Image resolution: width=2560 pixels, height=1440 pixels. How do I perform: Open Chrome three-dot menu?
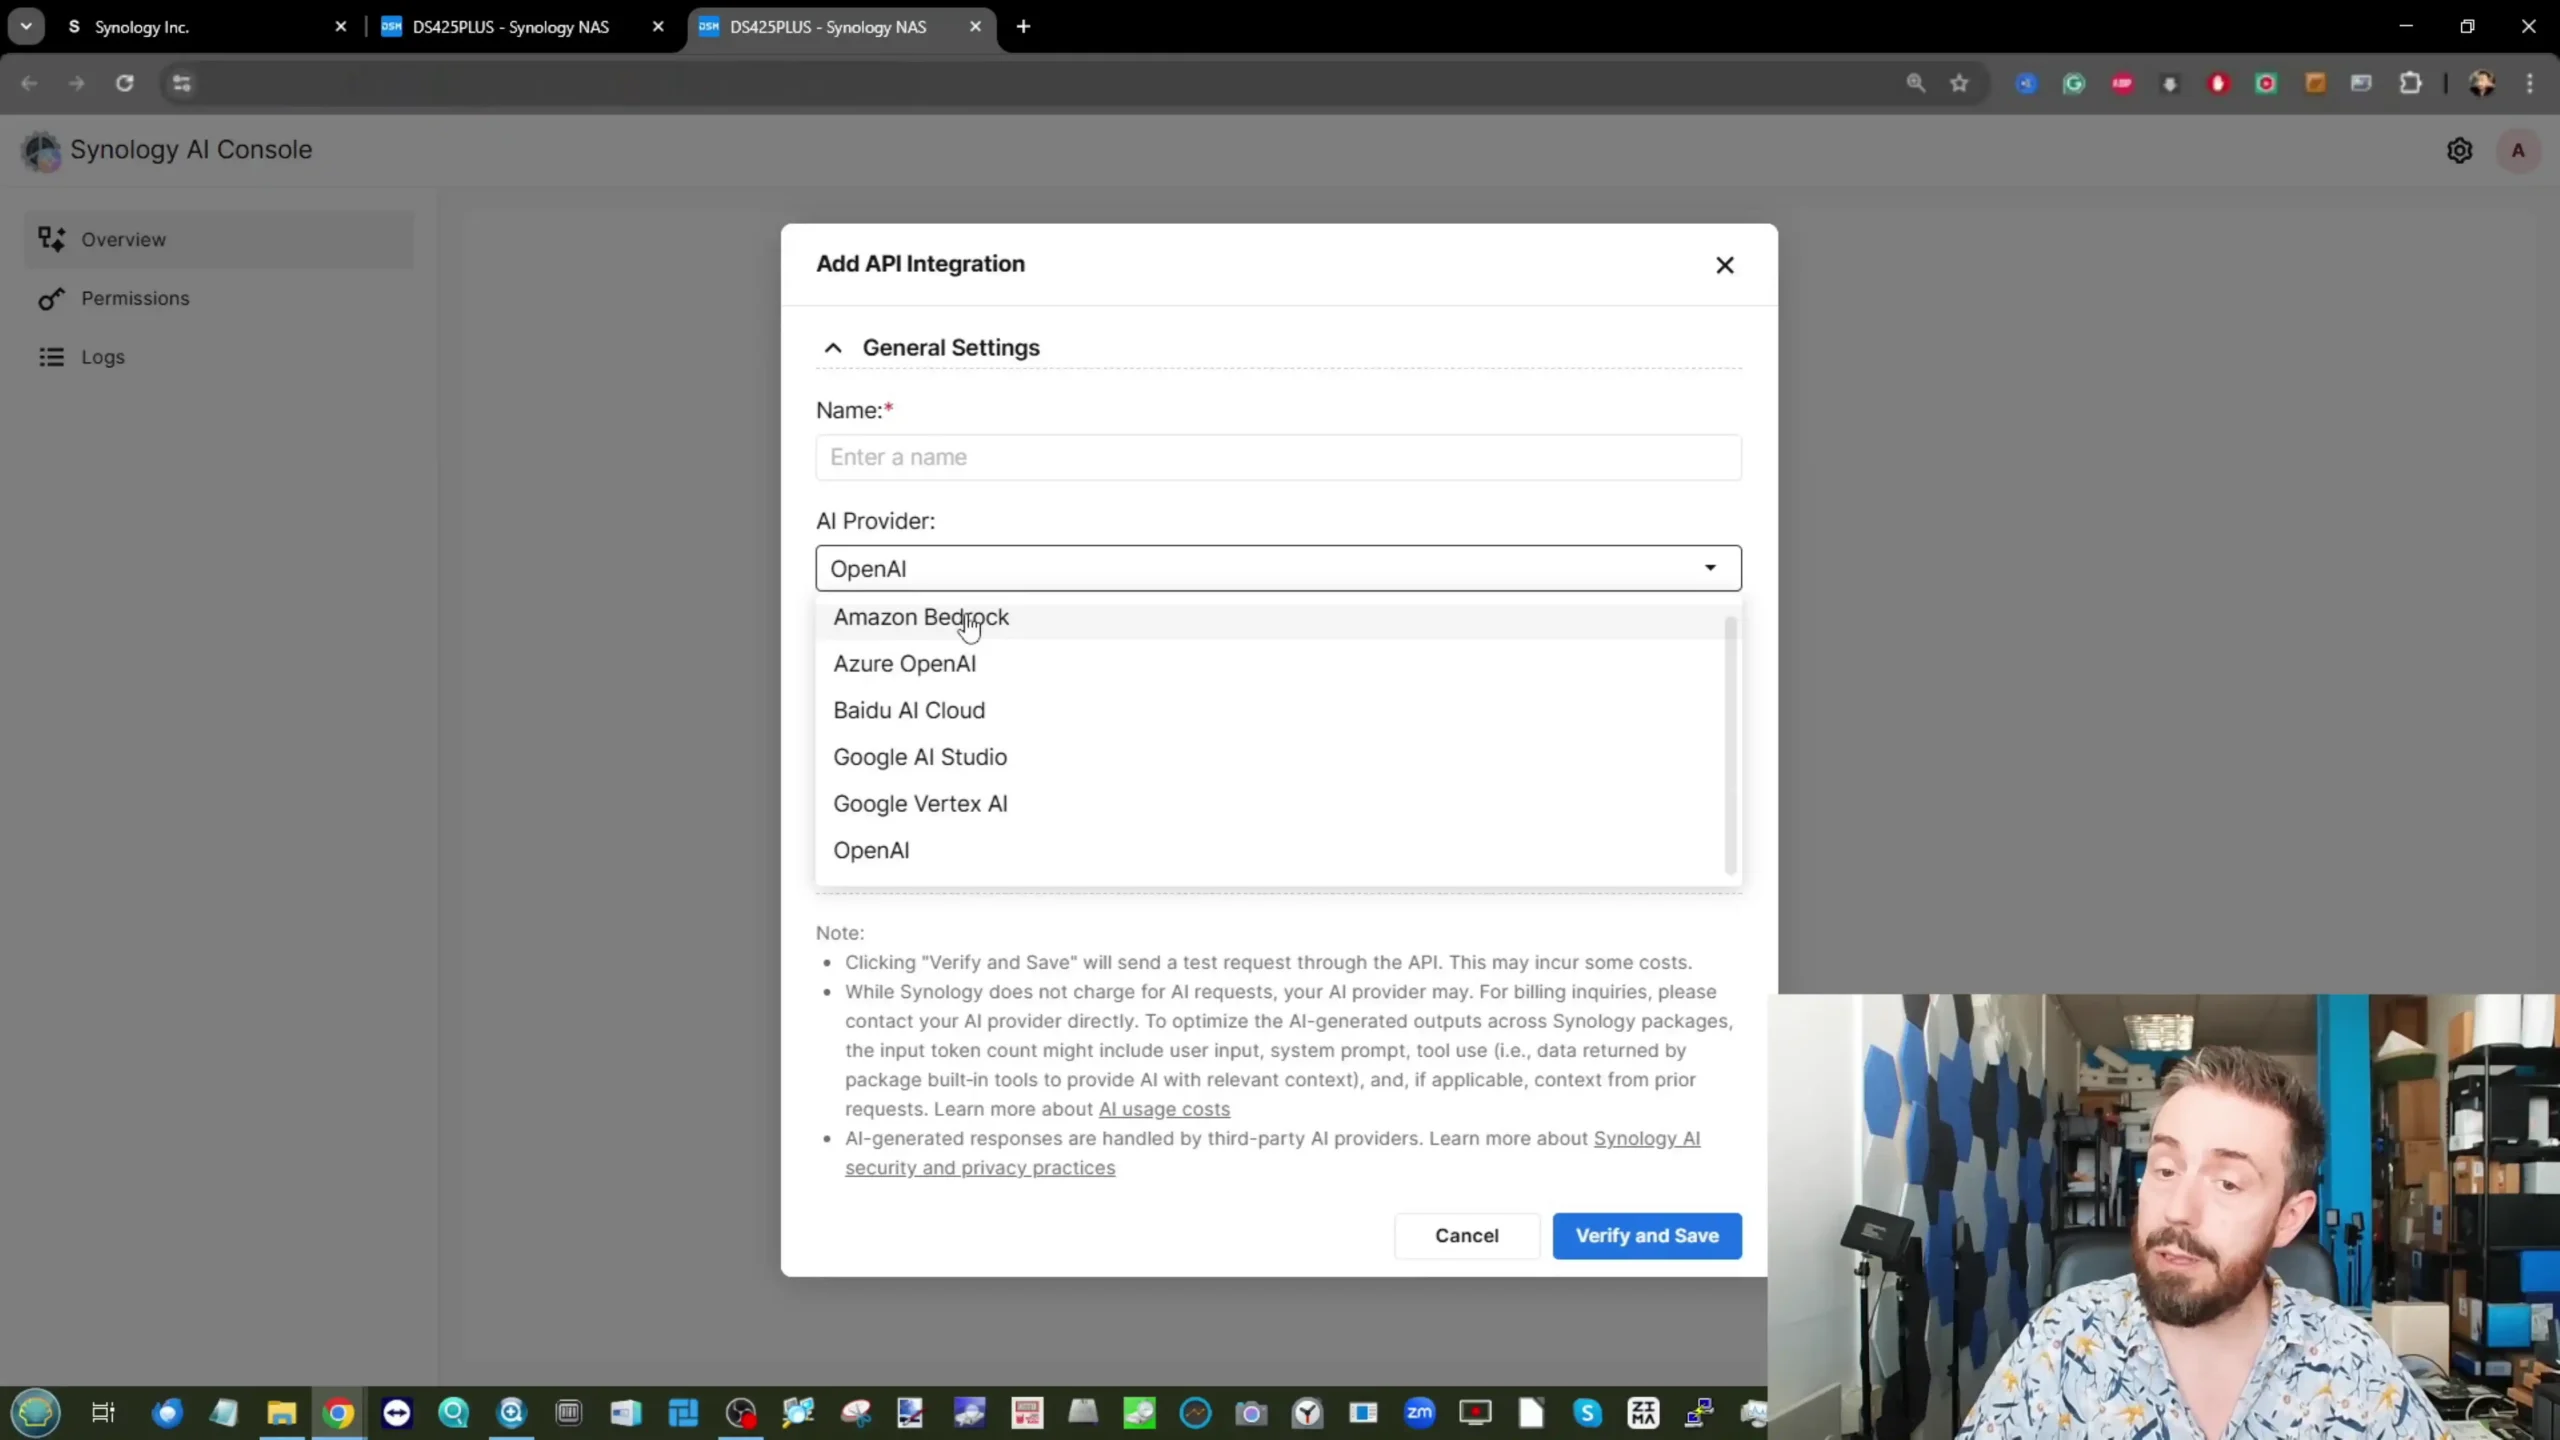pyautogui.click(x=2530, y=83)
